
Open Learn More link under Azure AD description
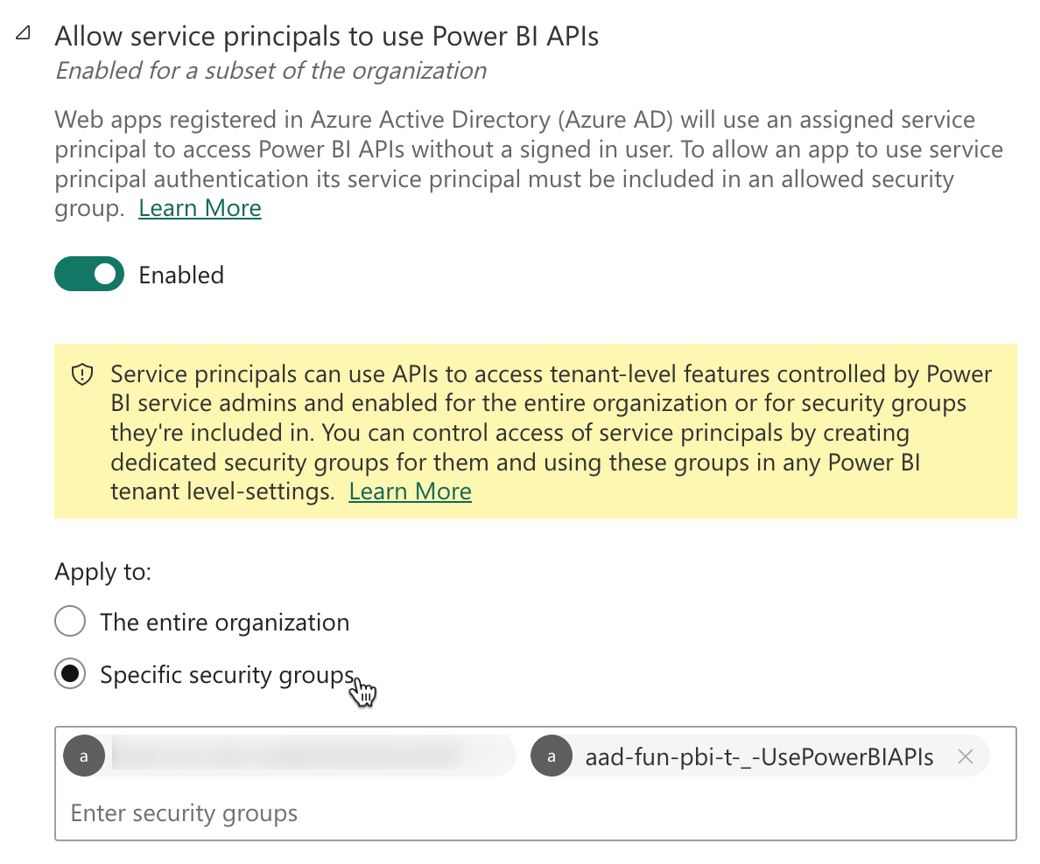pos(200,208)
